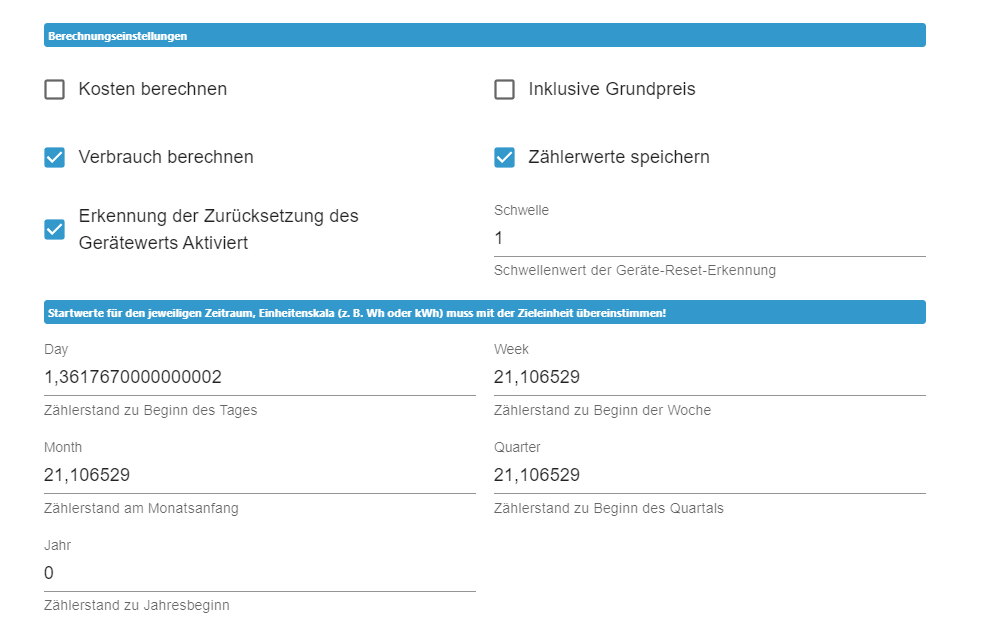
Task: Tick the Inklusive Grundpreis checkbox
Action: 504,90
